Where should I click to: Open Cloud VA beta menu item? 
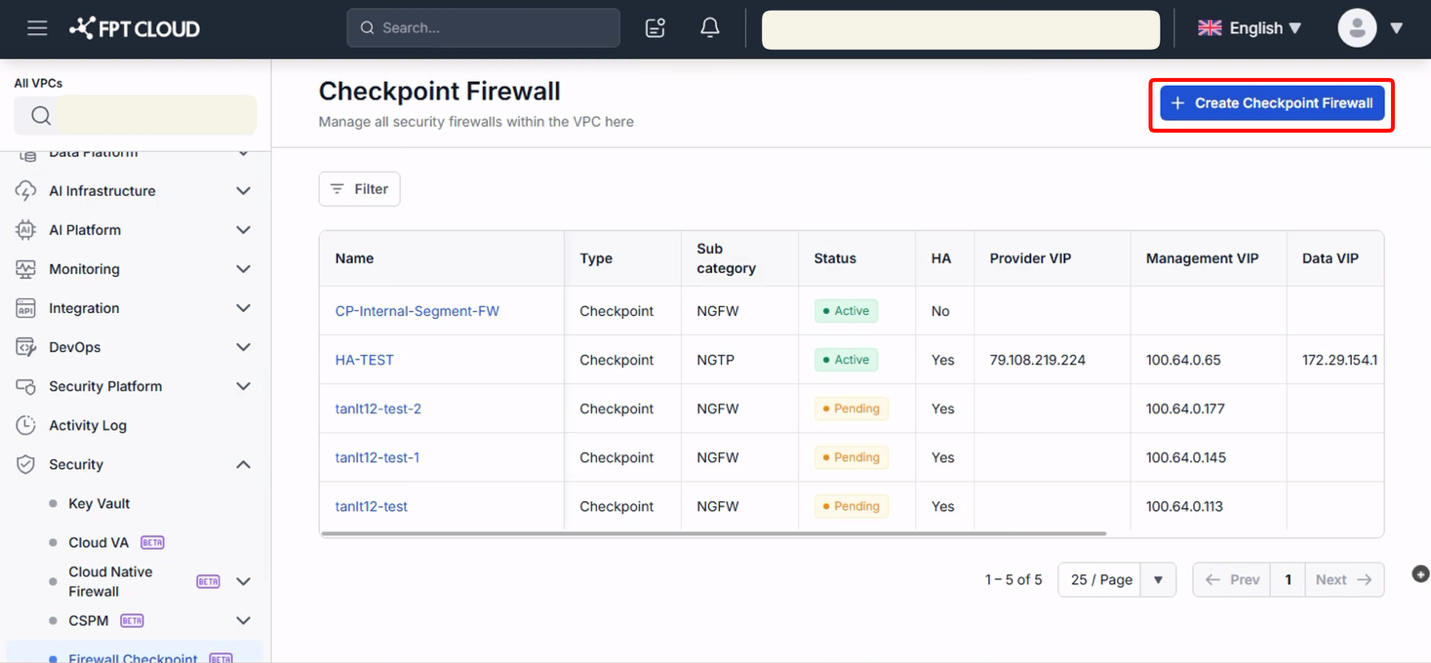pos(98,542)
